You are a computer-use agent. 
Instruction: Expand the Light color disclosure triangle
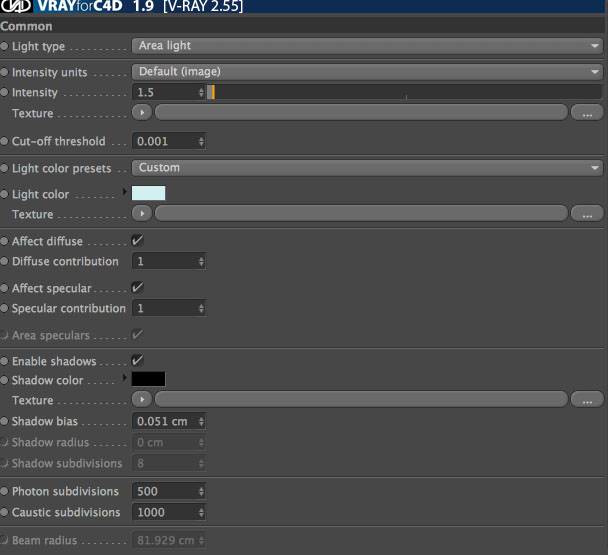pos(124,192)
